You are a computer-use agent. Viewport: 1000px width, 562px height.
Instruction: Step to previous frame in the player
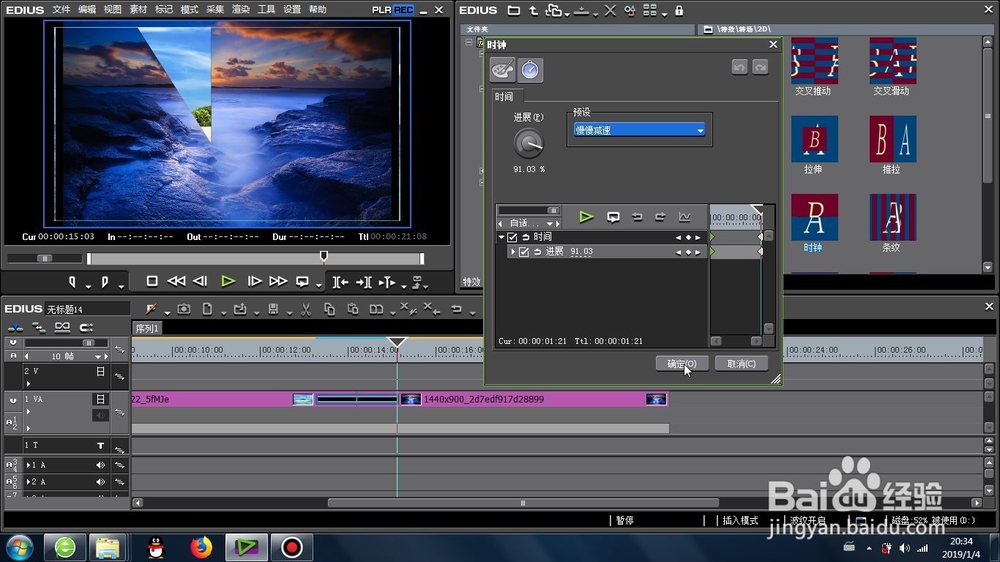pos(200,281)
